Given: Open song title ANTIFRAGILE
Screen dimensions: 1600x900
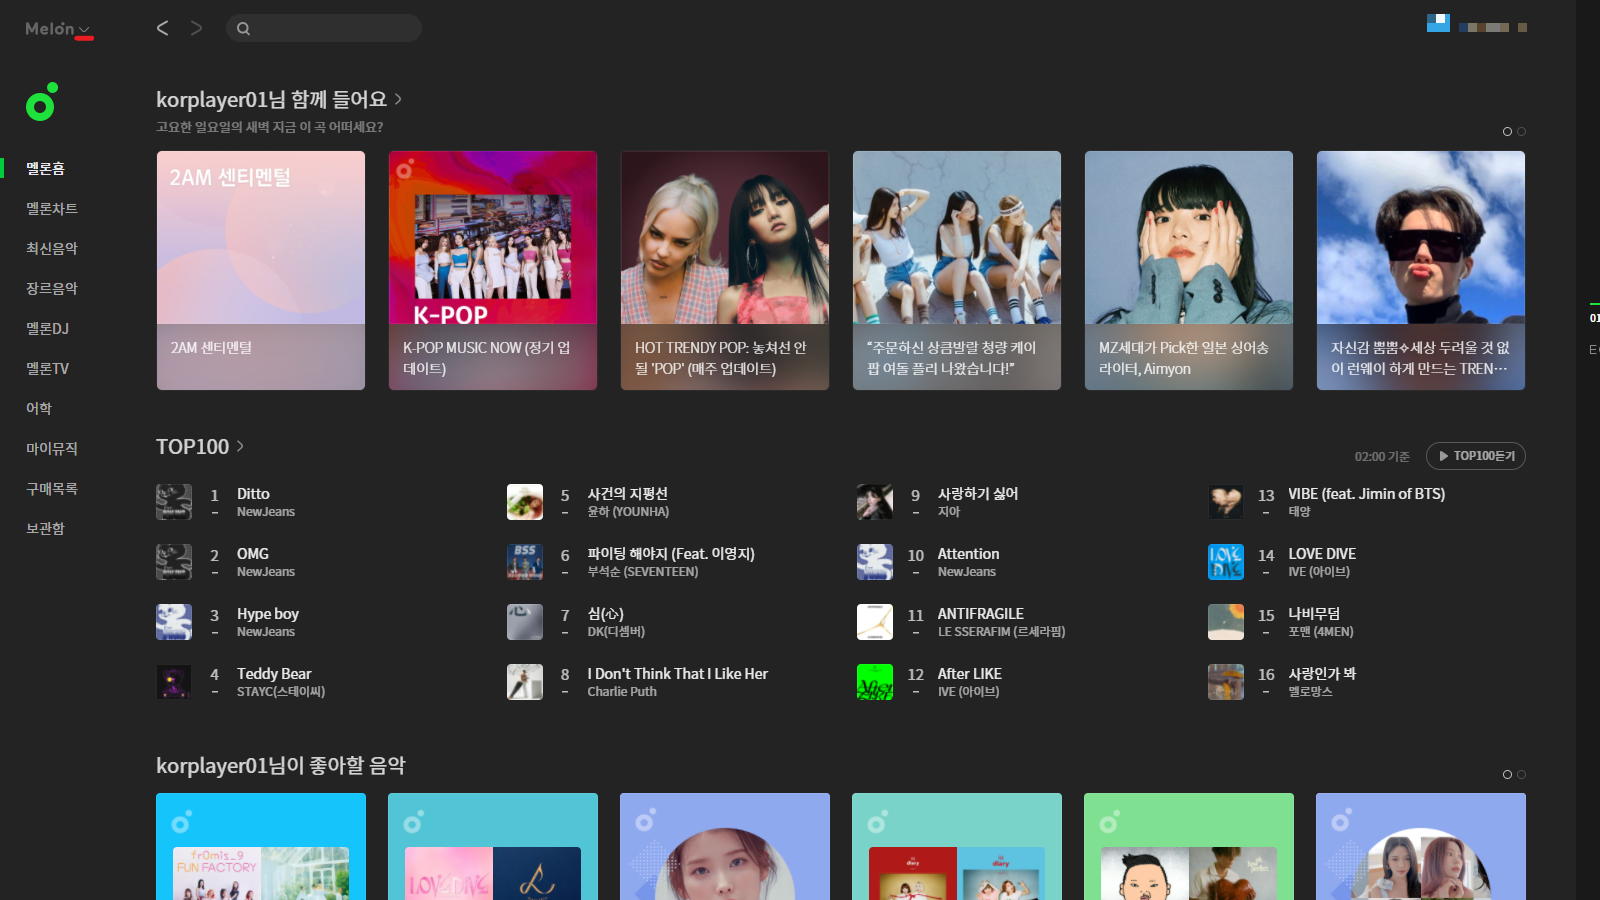Looking at the screenshot, I should pos(981,614).
